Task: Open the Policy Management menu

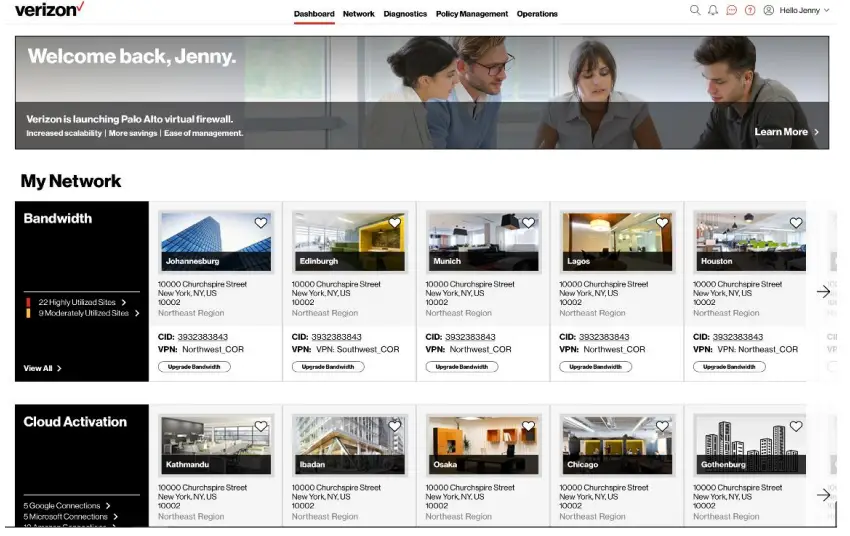Action: click(x=472, y=14)
